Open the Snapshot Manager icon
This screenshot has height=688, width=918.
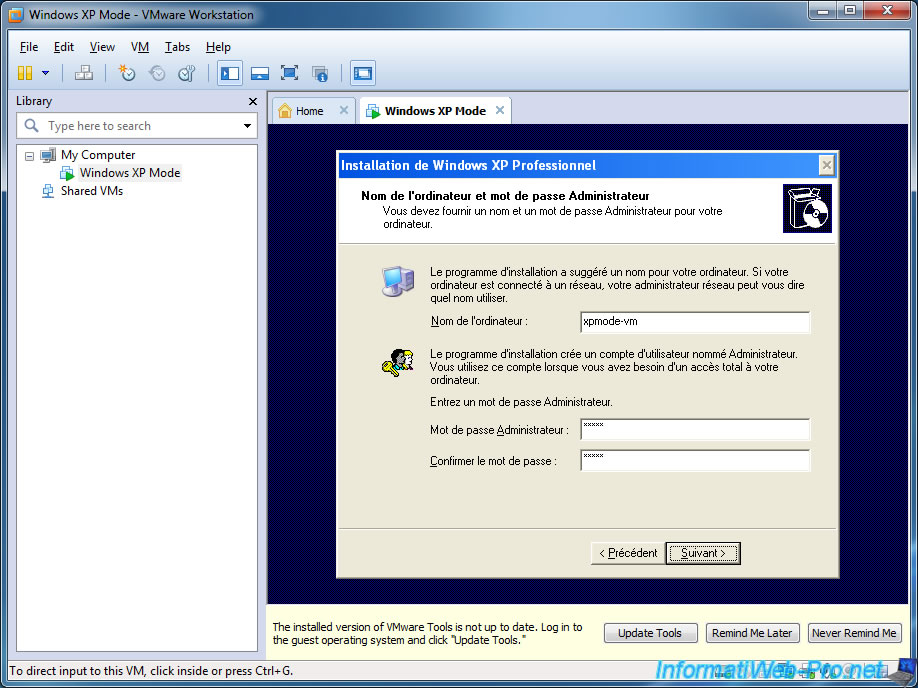point(186,73)
